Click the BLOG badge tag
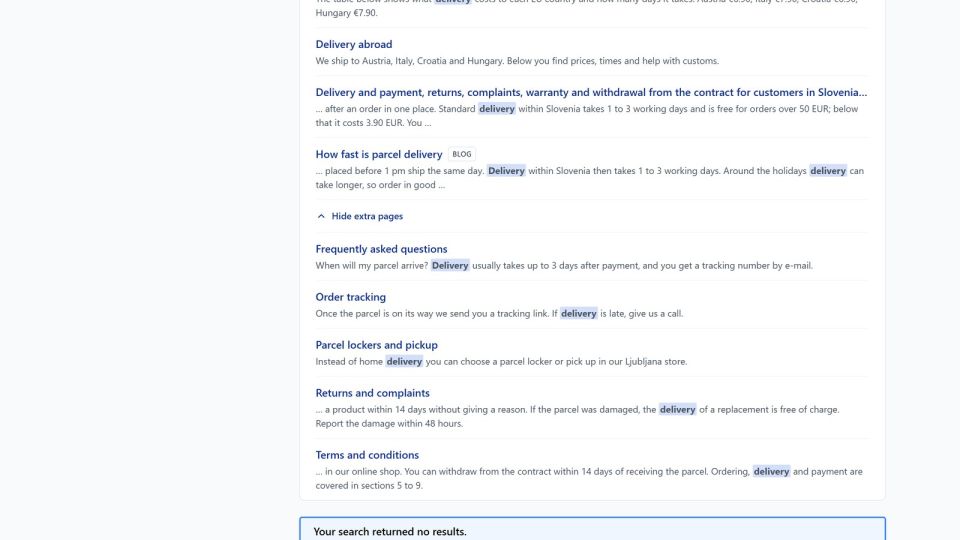The image size is (960, 540). click(462, 154)
